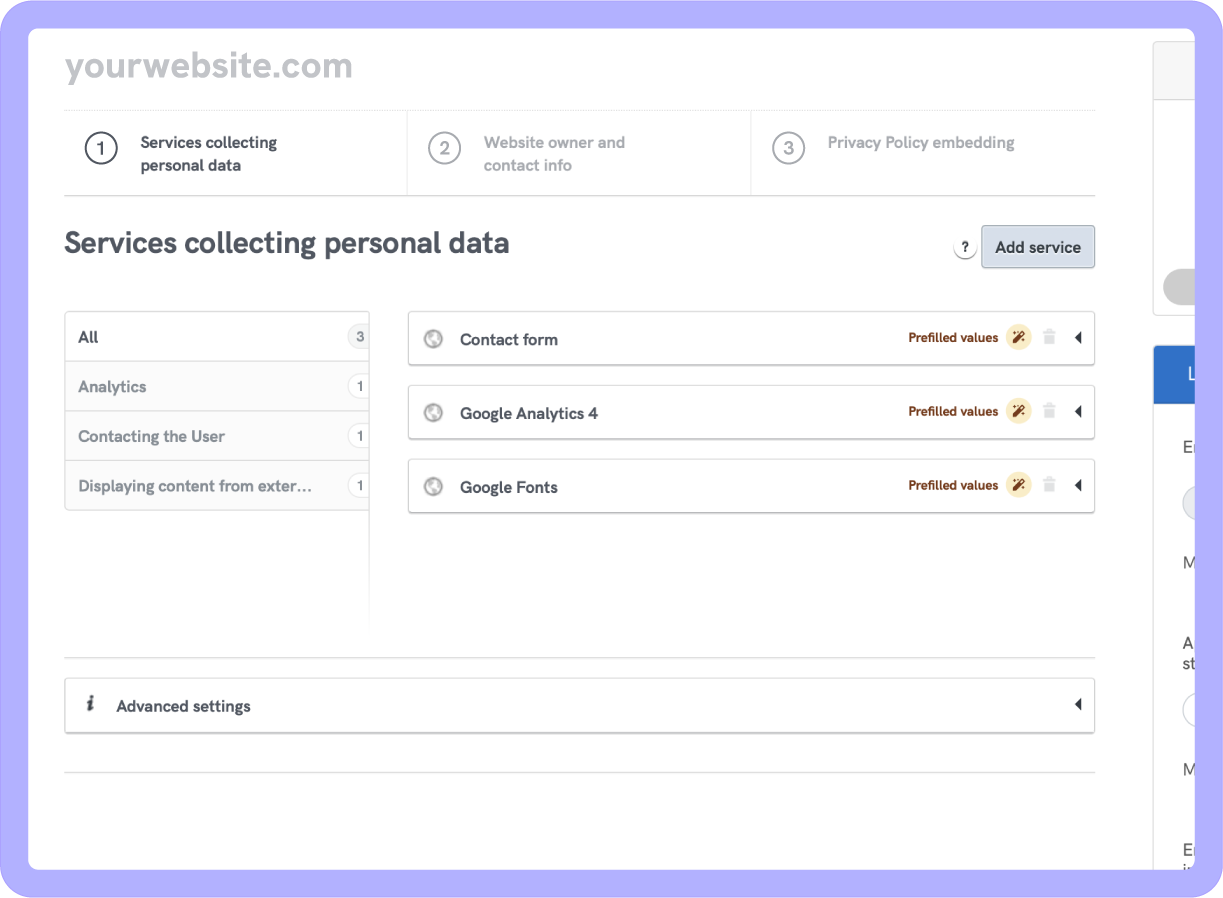Click the Add service button
Viewport: 1223px width, 898px height.
[1037, 247]
